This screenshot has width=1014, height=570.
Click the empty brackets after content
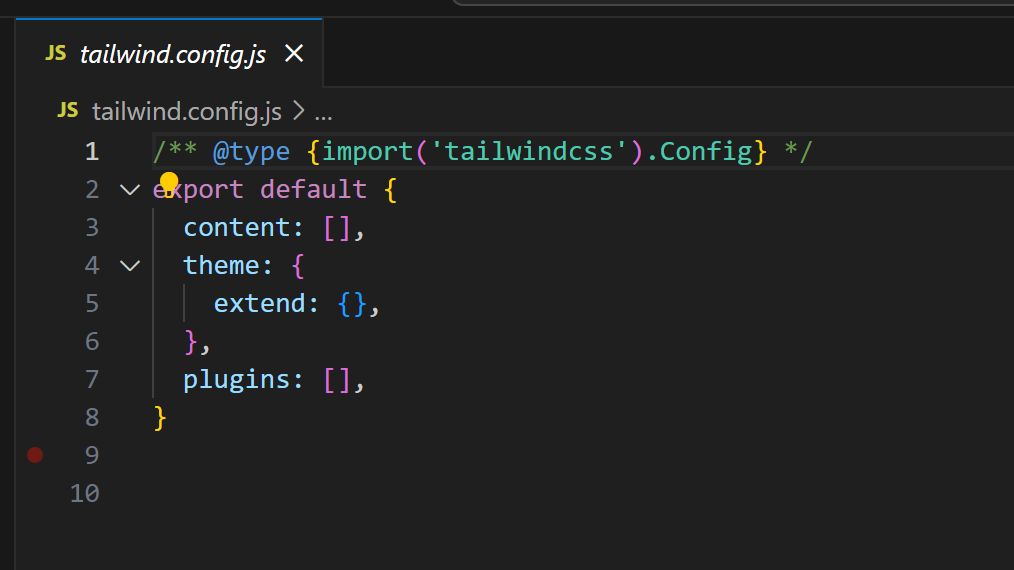click(x=337, y=228)
